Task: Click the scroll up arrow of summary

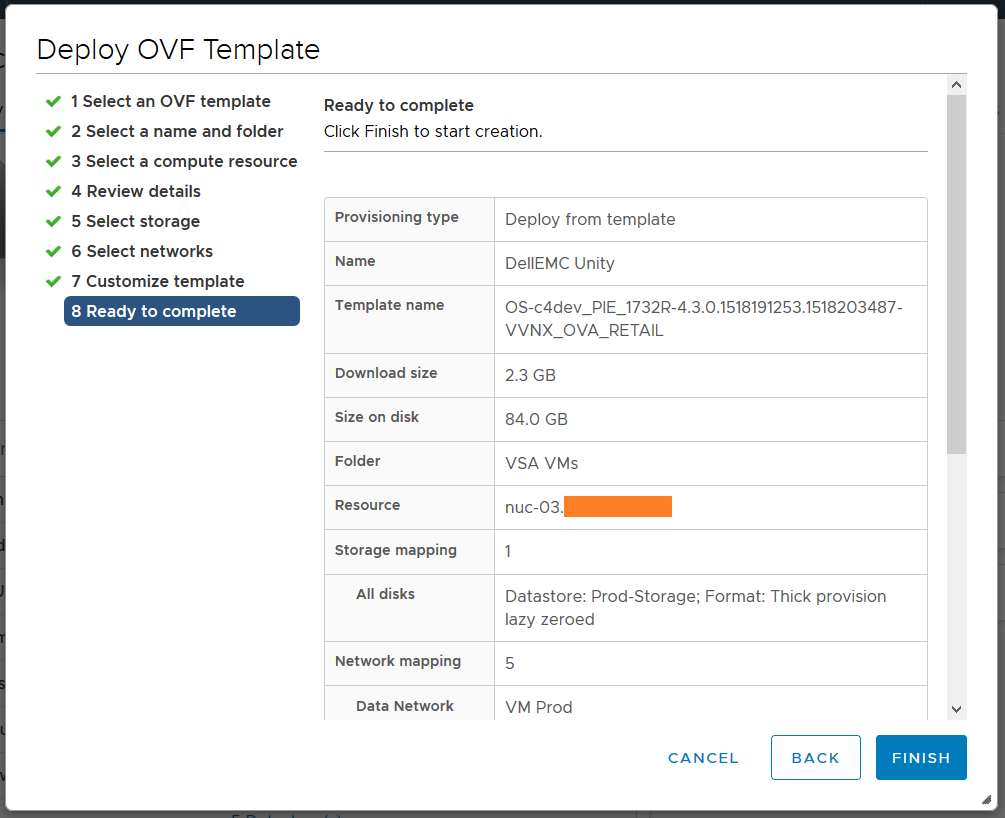Action: click(956, 85)
